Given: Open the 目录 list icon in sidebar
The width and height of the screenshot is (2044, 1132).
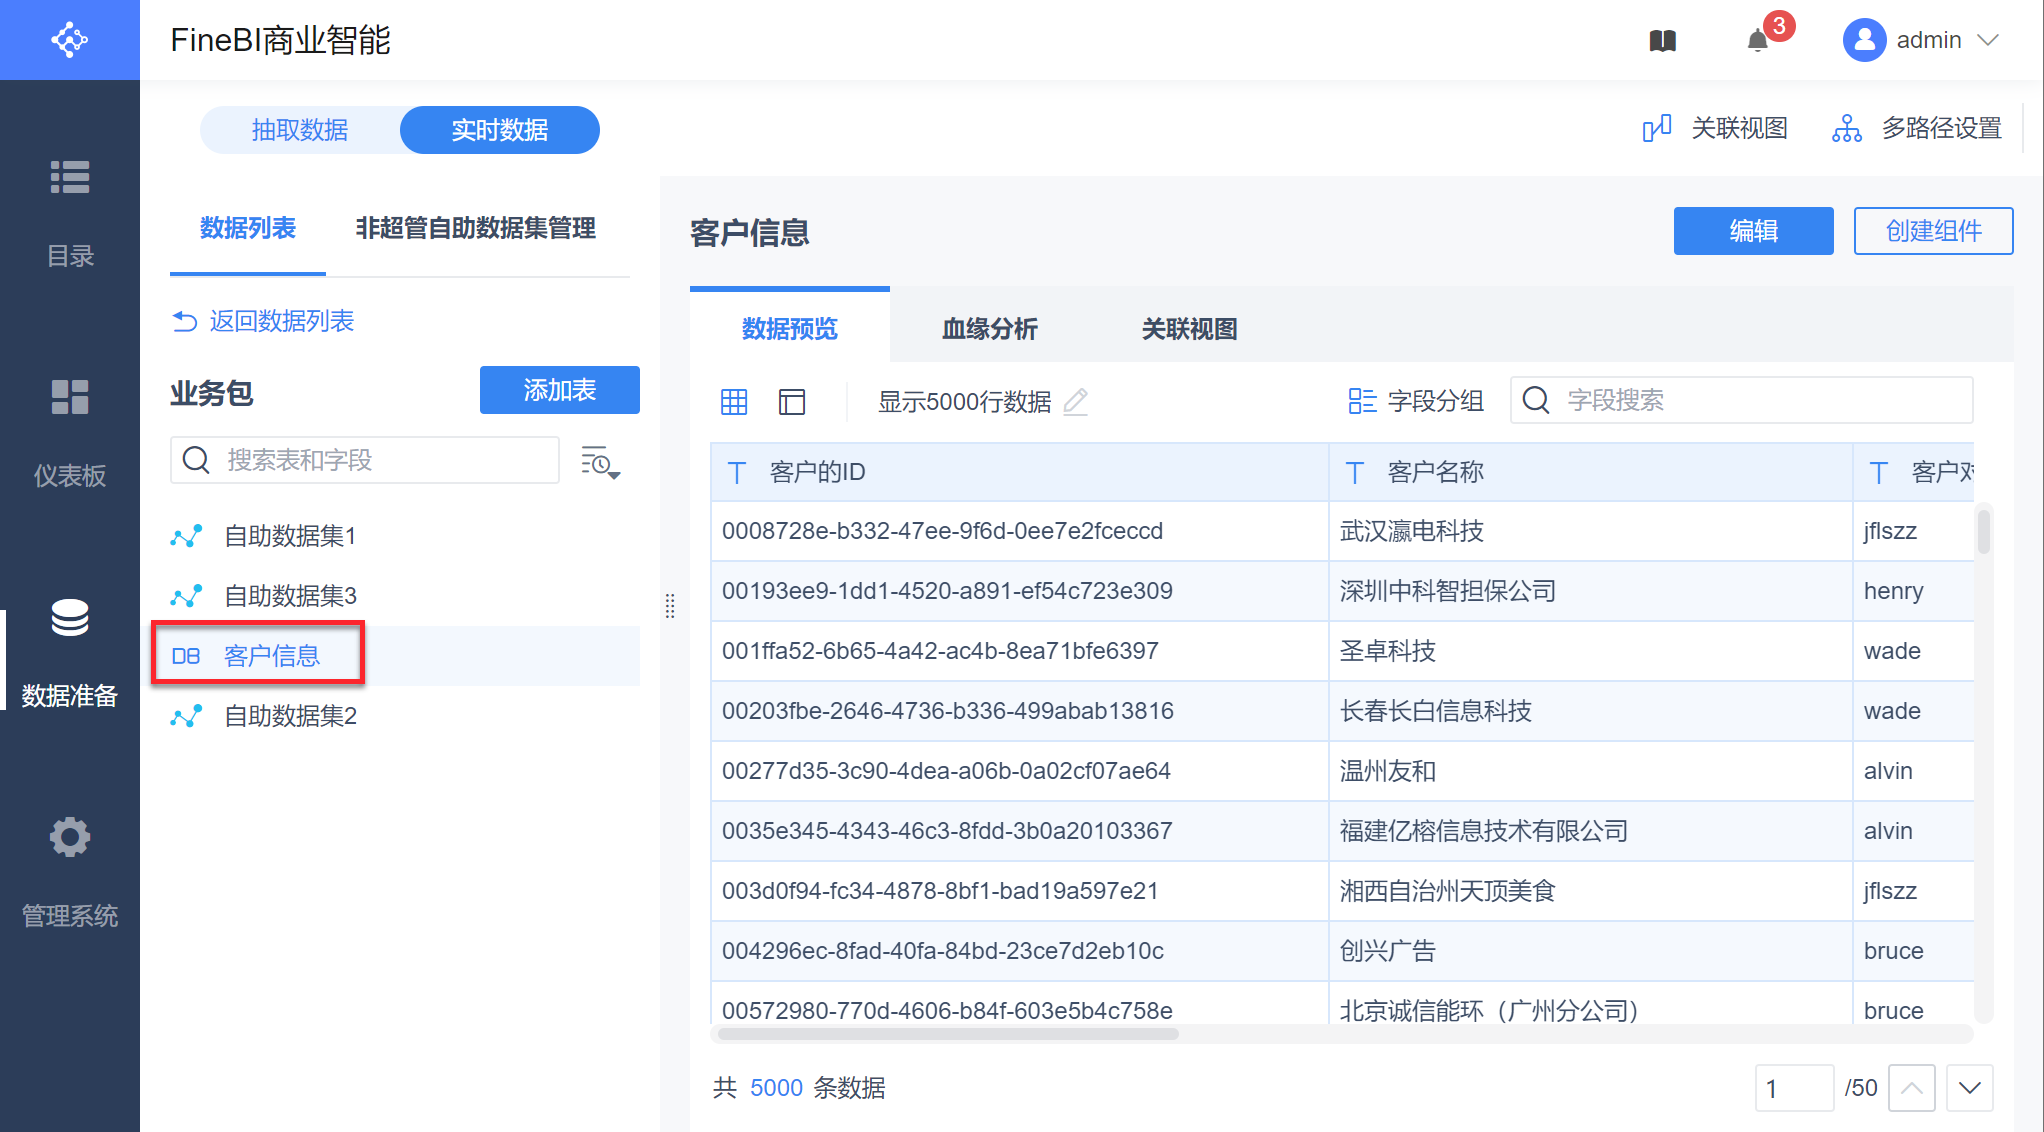Looking at the screenshot, I should [70, 177].
